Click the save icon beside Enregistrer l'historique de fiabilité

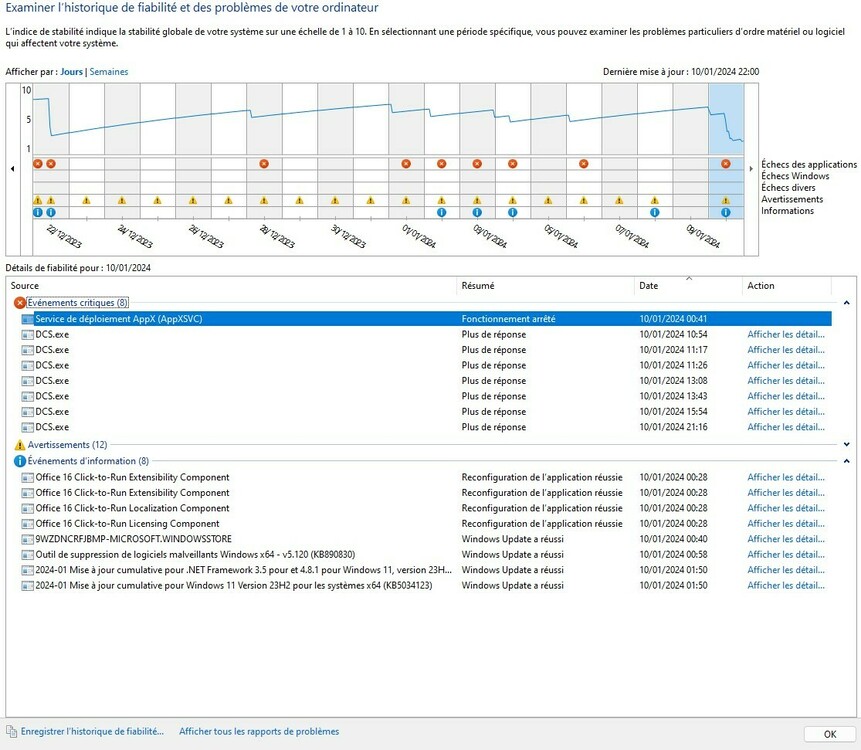tap(11, 731)
